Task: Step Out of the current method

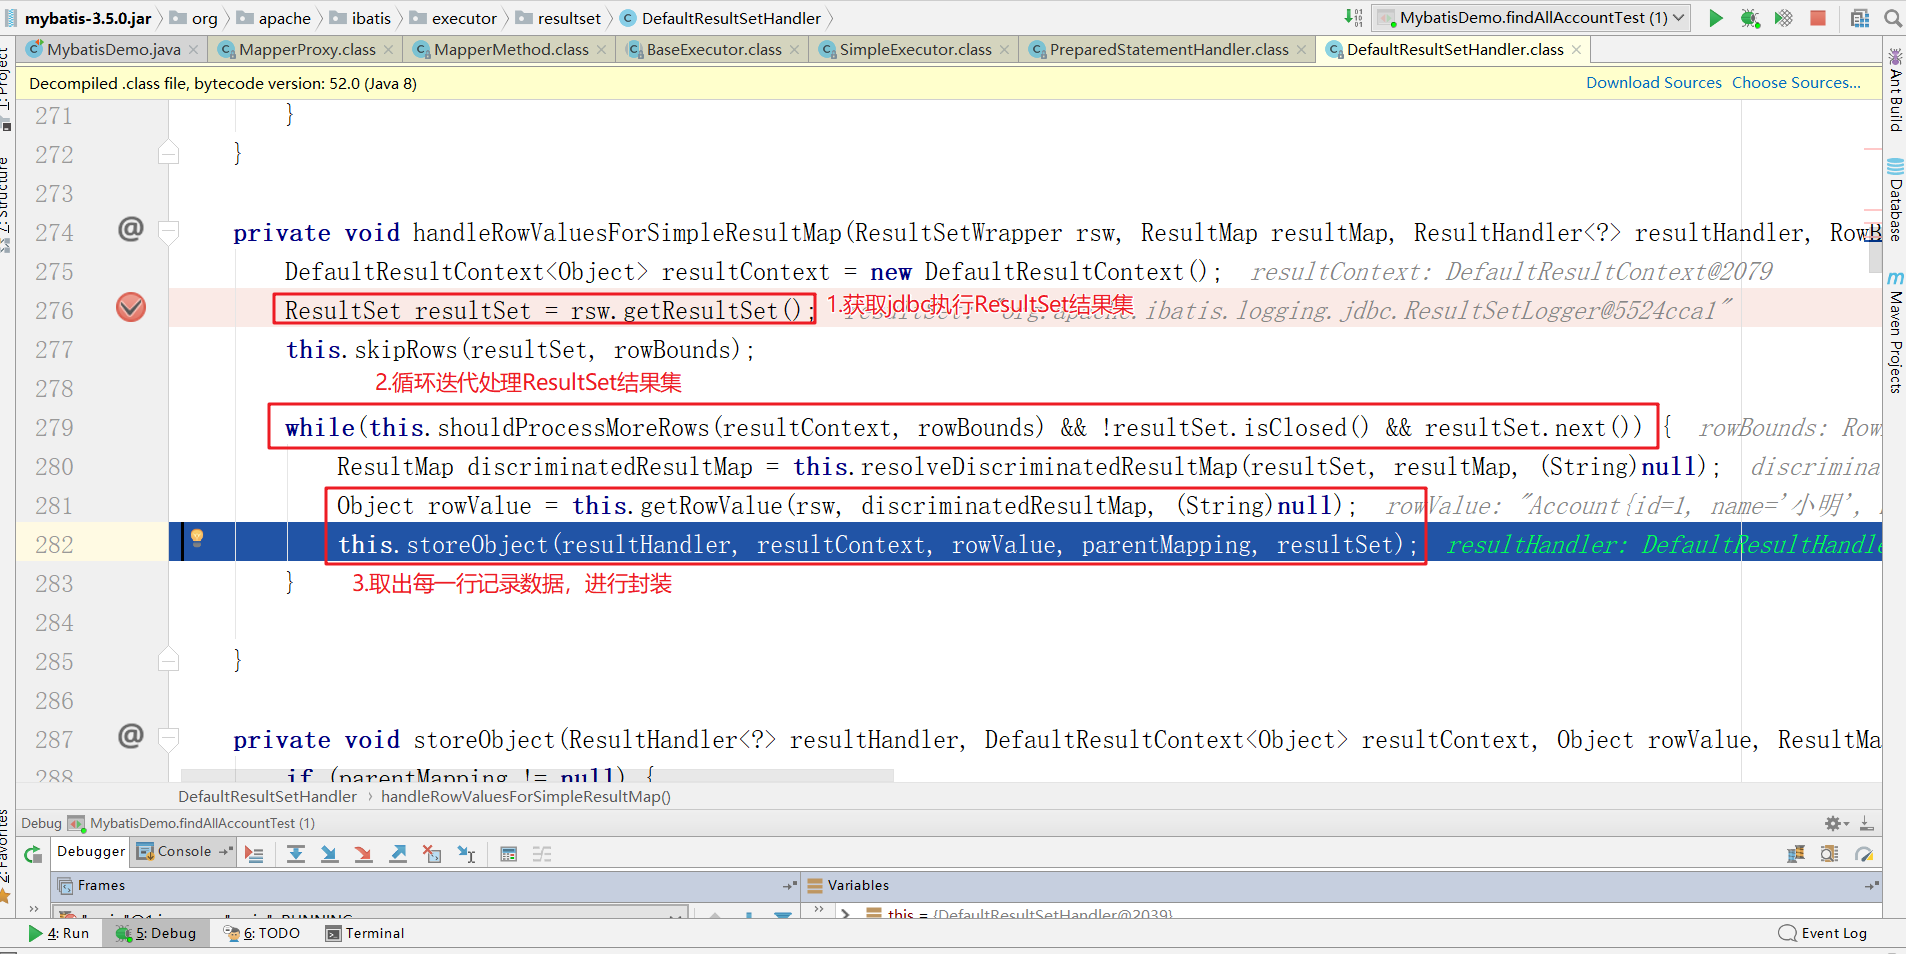Action: [x=398, y=855]
